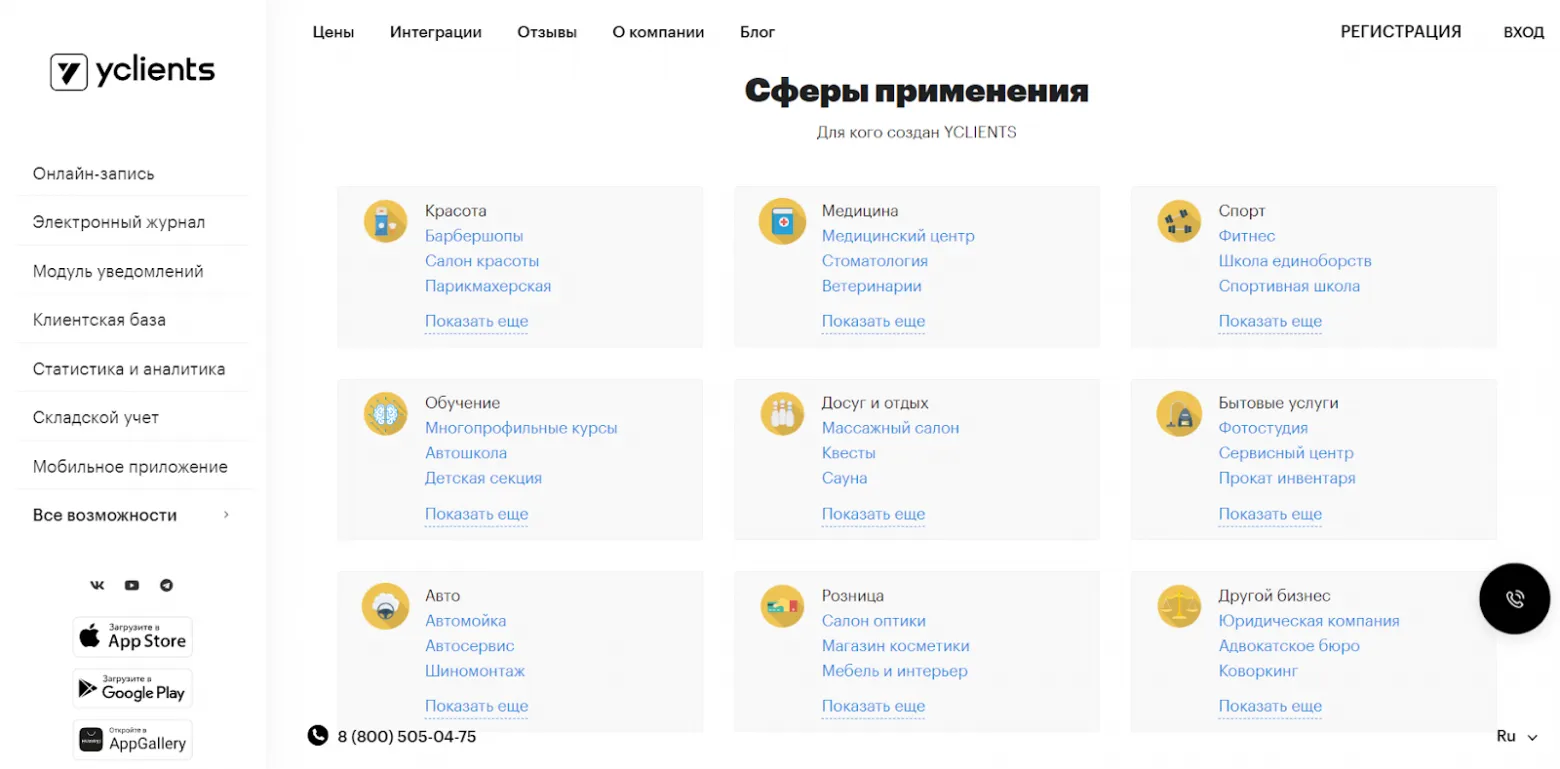This screenshot has width=1560, height=769.
Task: Open the Отзывы menu item
Action: [547, 32]
